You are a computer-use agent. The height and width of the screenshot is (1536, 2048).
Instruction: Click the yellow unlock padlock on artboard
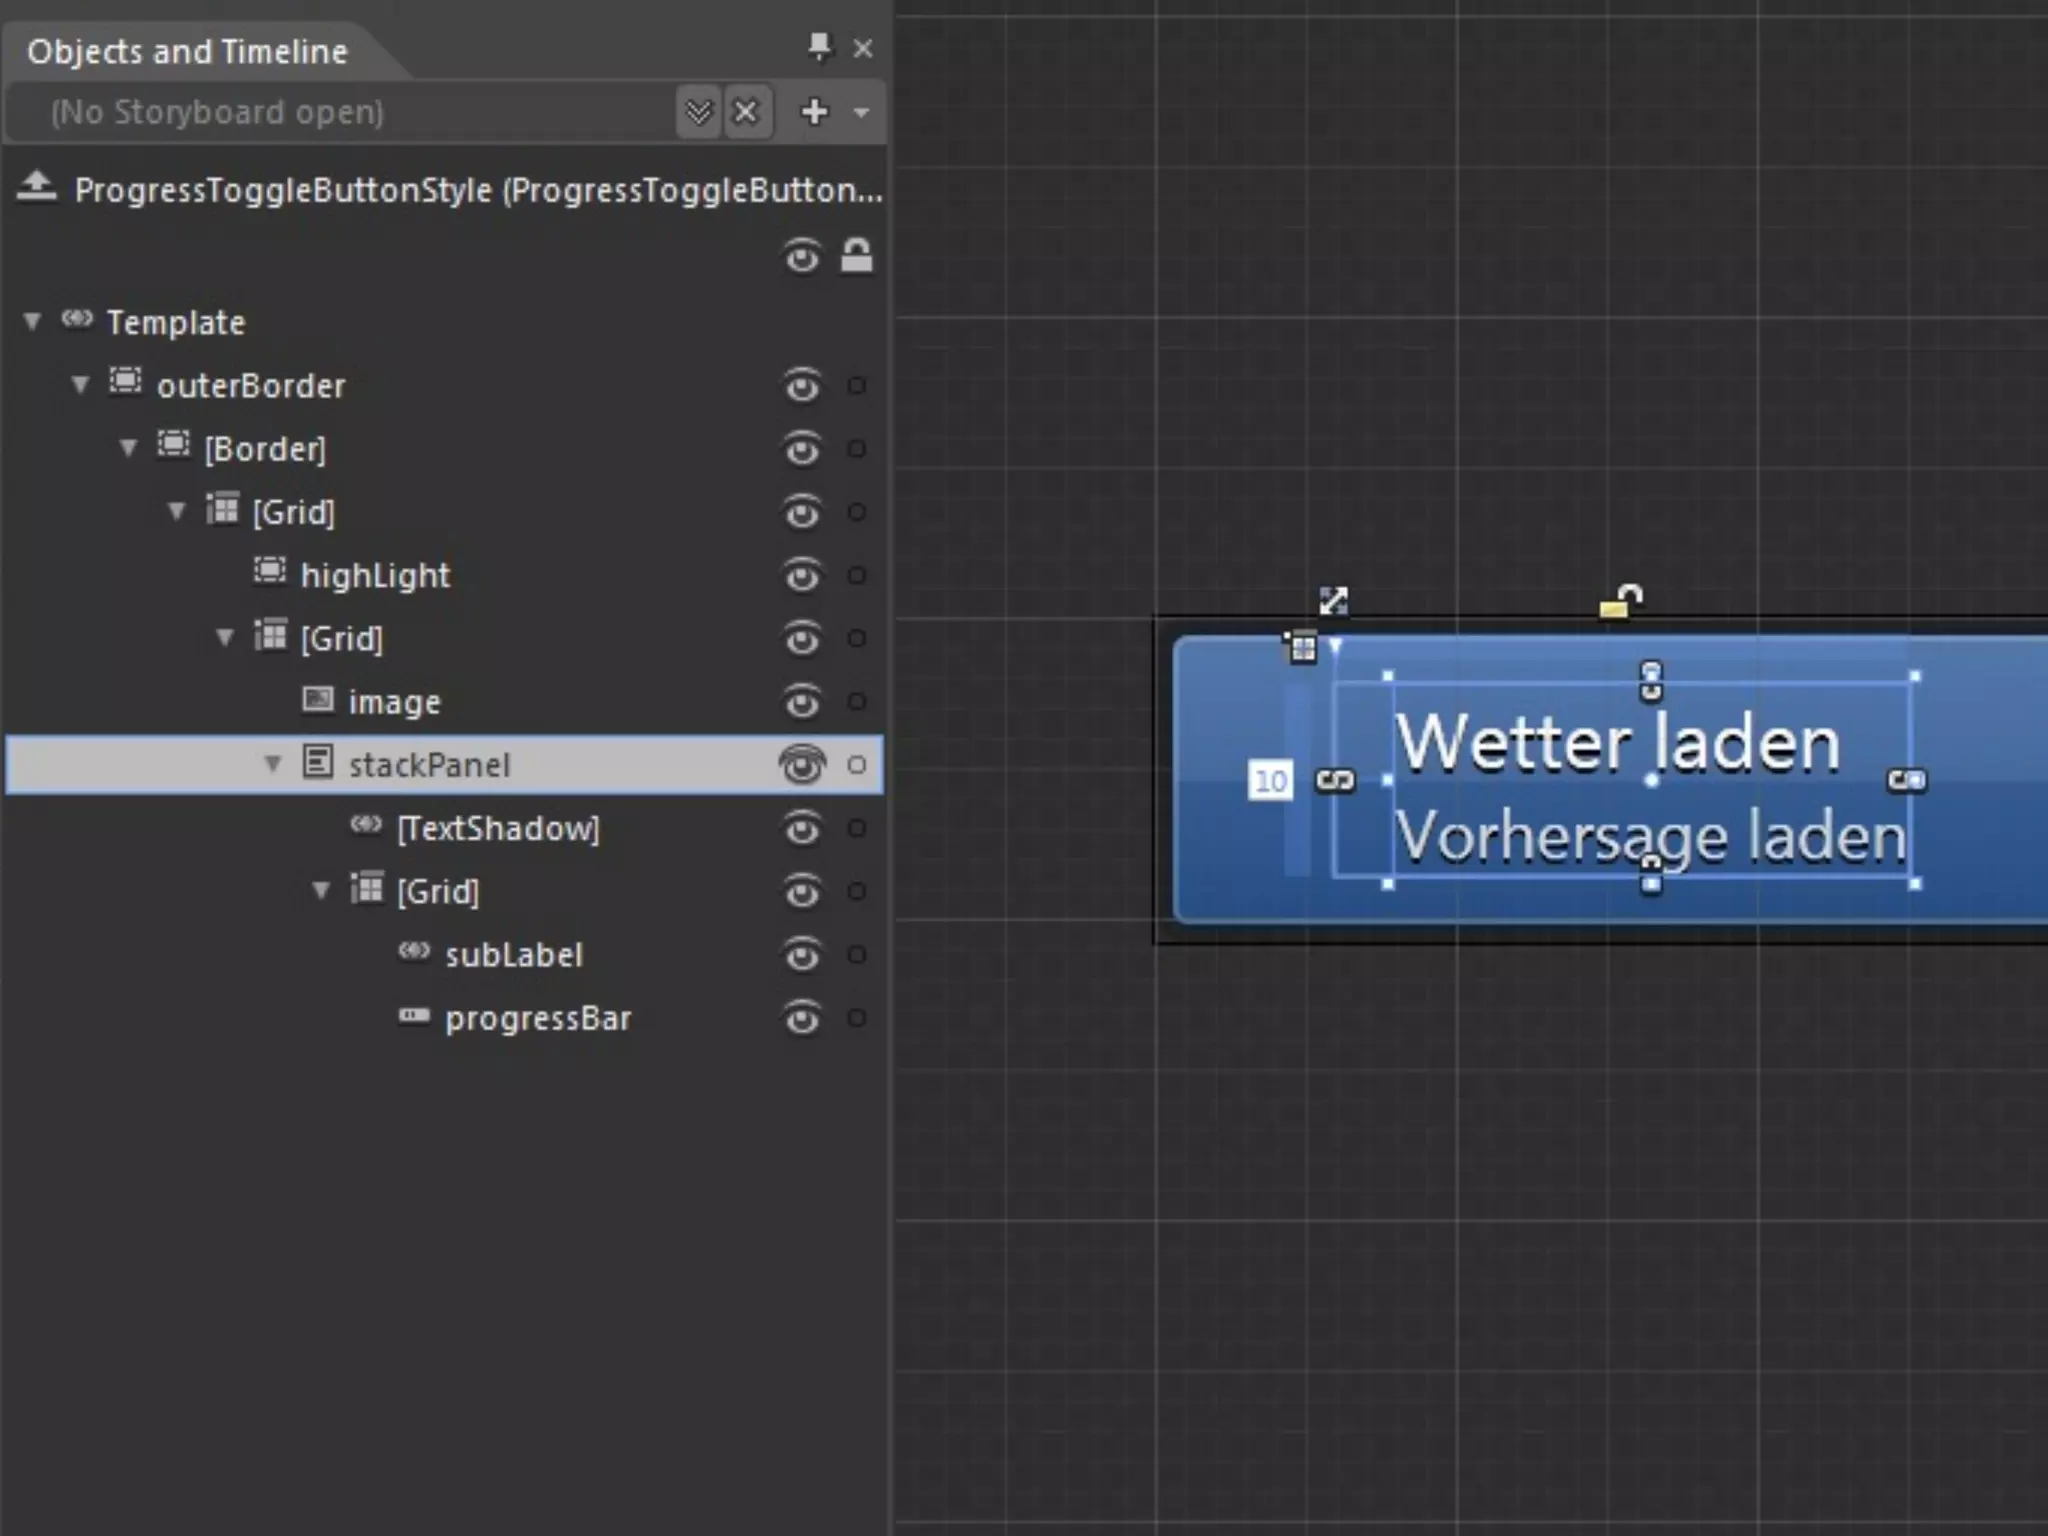1620,601
